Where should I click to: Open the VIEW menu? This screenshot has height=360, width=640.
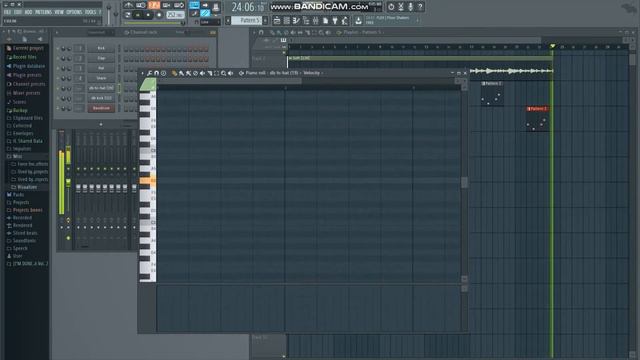pos(59,12)
